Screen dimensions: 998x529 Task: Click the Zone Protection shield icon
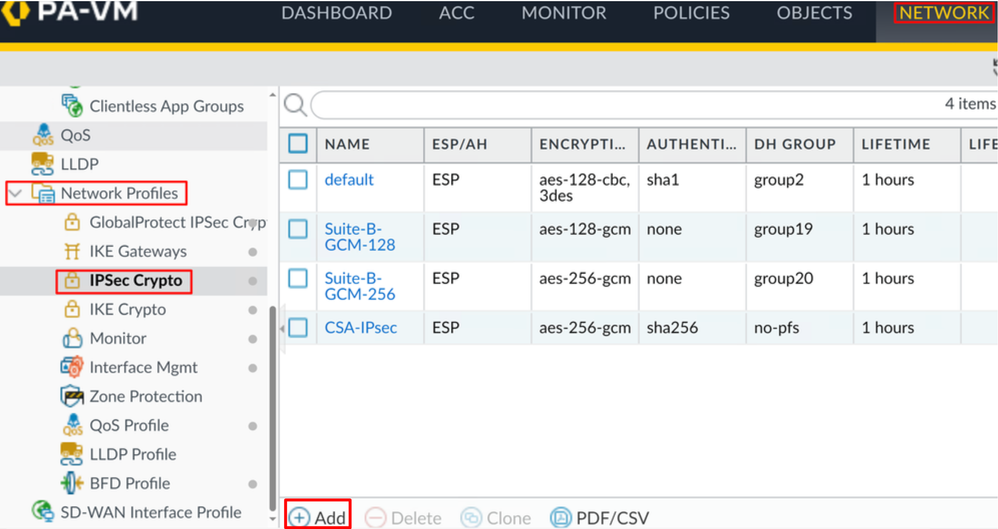[x=72, y=397]
